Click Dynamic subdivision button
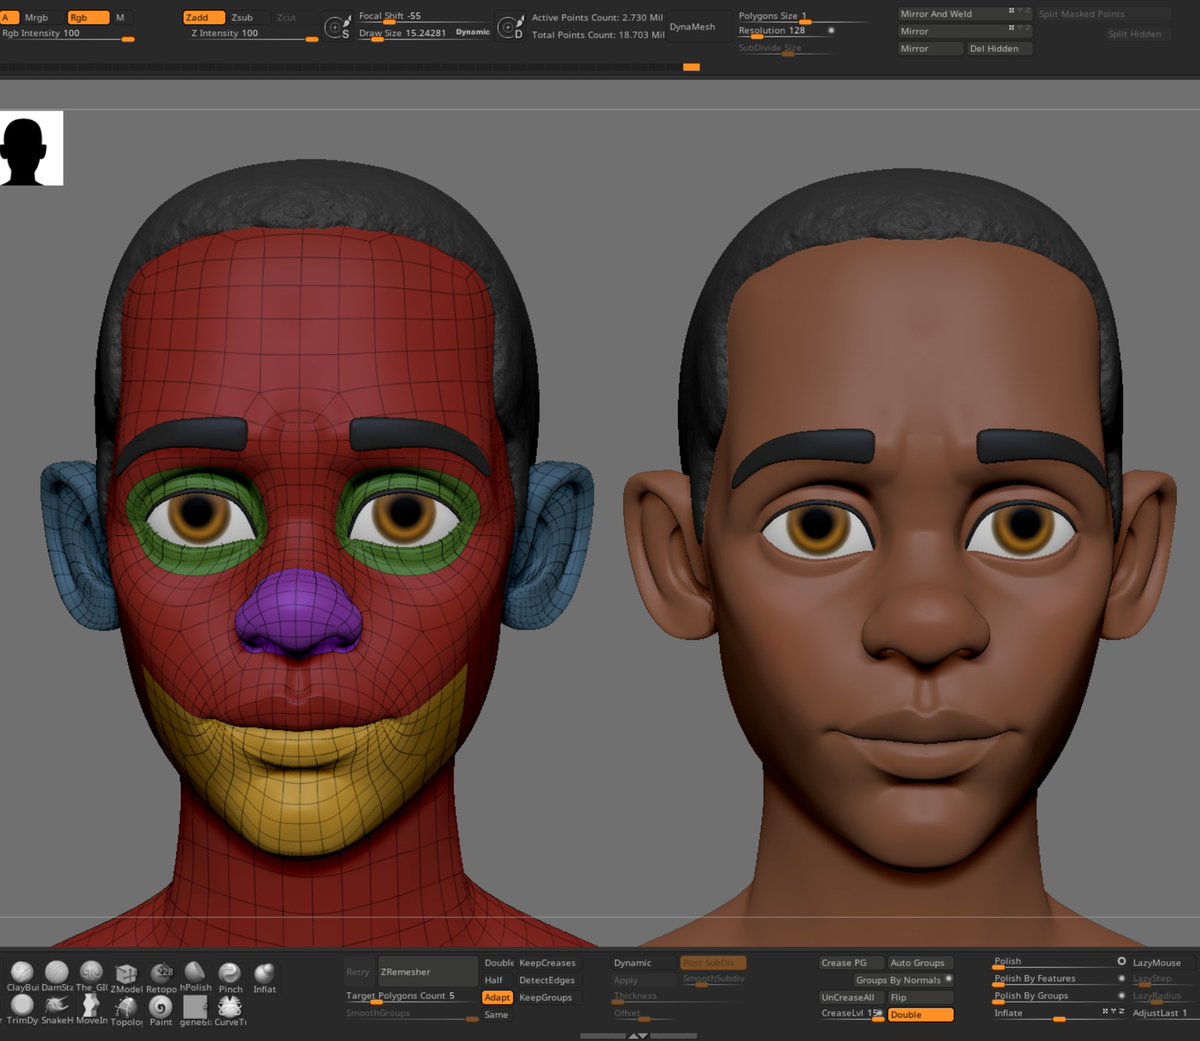Viewport: 1200px width, 1041px height. click(644, 963)
